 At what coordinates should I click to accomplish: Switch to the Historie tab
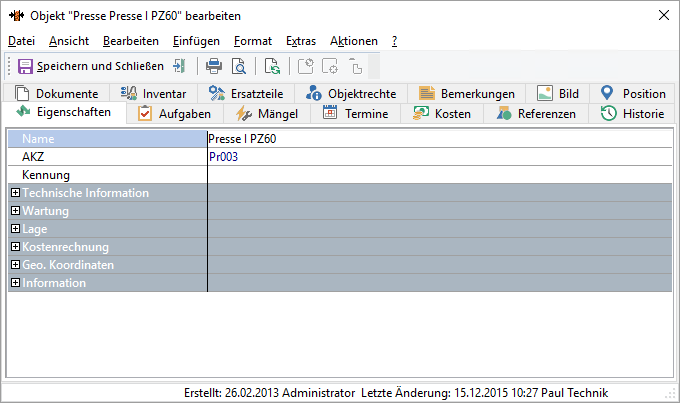pos(632,114)
